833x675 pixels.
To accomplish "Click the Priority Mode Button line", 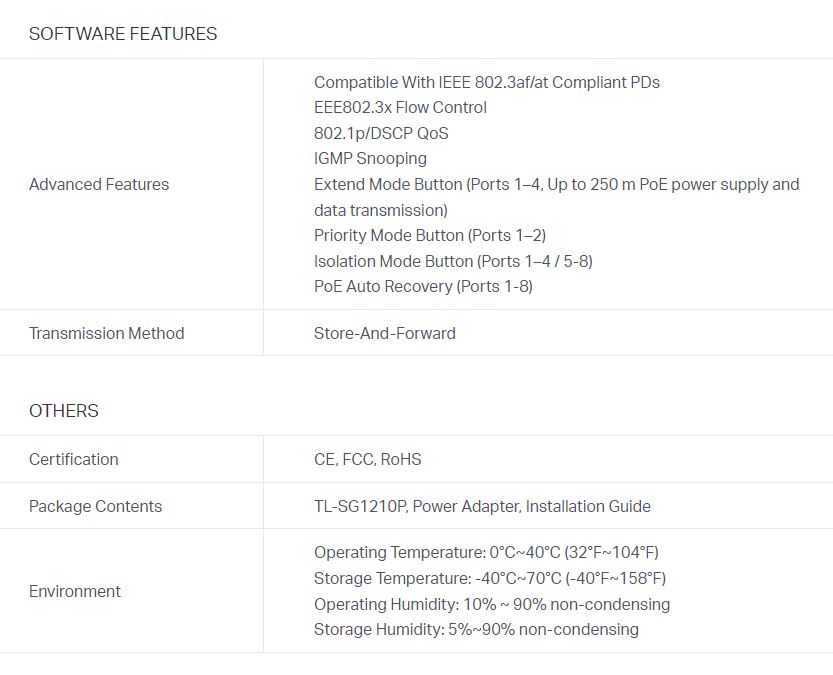I will pyautogui.click(x=430, y=235).
